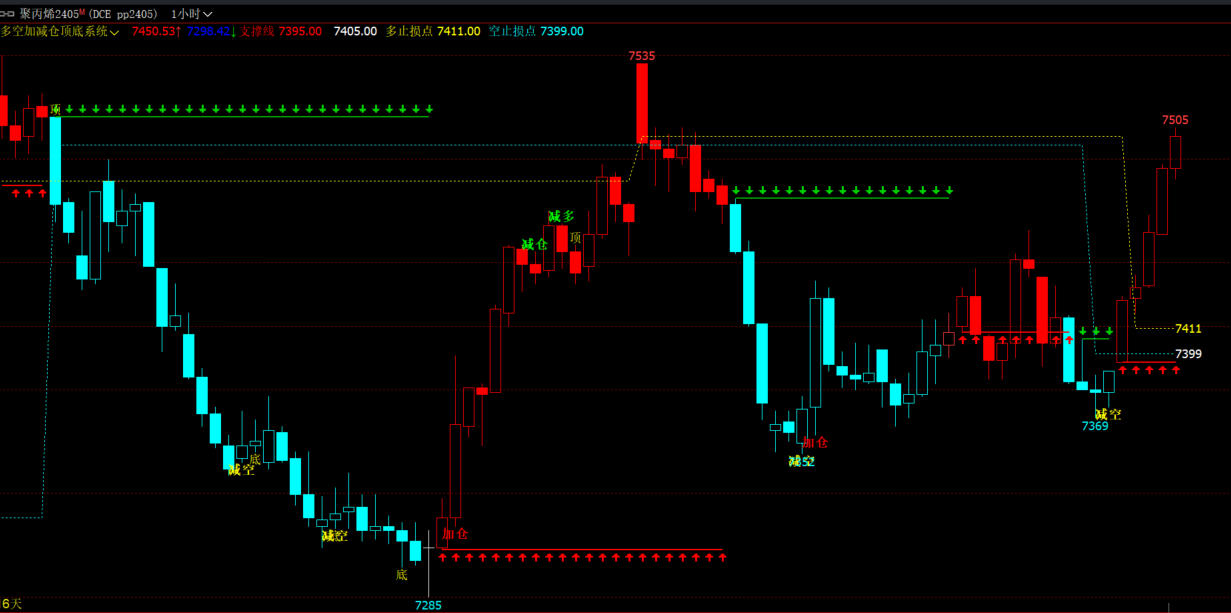Click the yellow 7411 stop level label
The width and height of the screenshot is (1231, 613).
(1188, 328)
